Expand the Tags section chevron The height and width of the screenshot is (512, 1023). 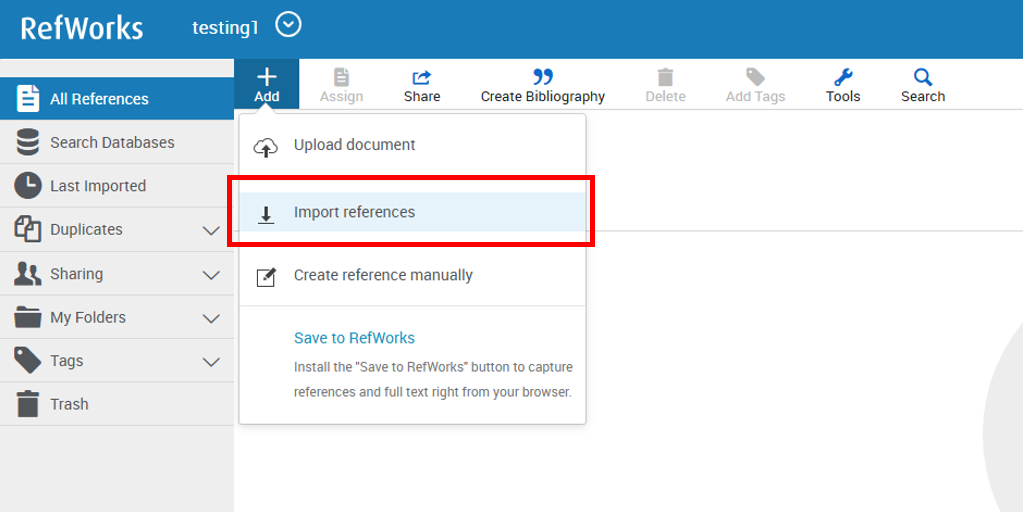coord(211,361)
